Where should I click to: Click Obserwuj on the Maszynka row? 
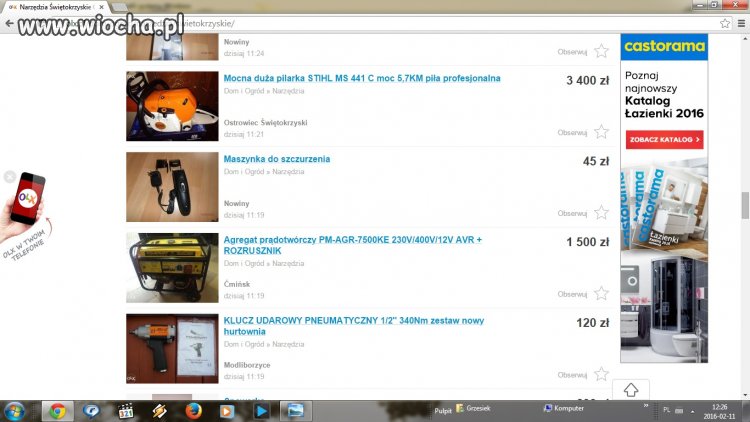572,213
